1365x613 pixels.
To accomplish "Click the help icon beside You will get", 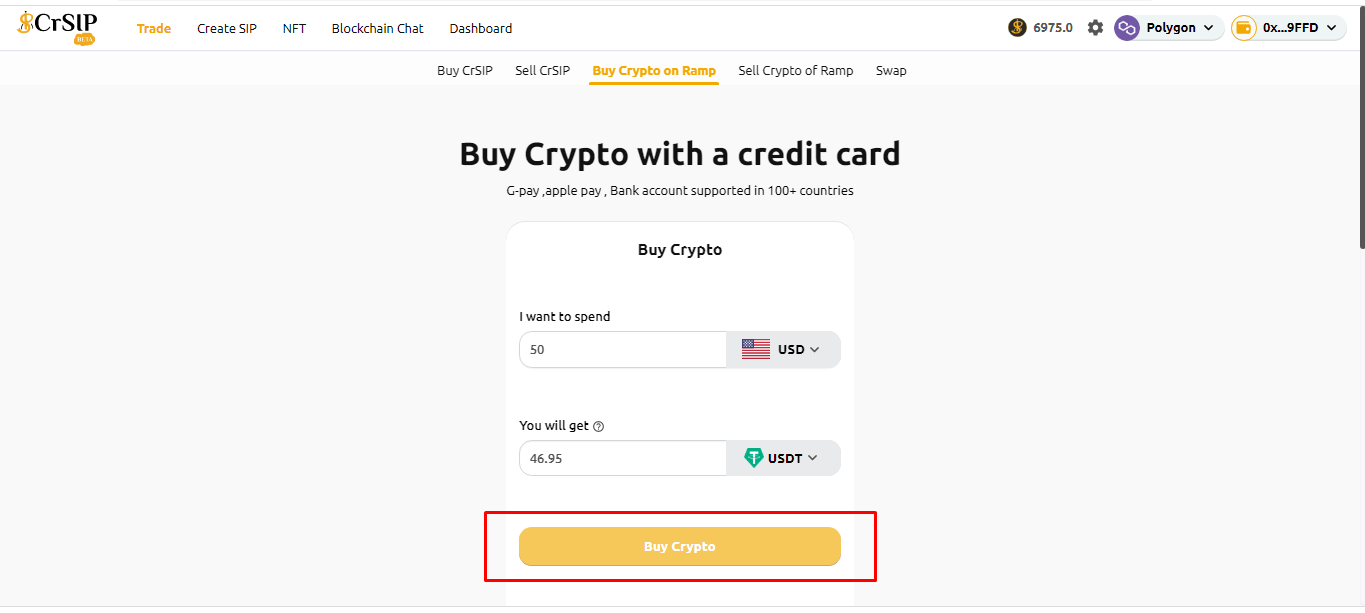I will 599,426.
